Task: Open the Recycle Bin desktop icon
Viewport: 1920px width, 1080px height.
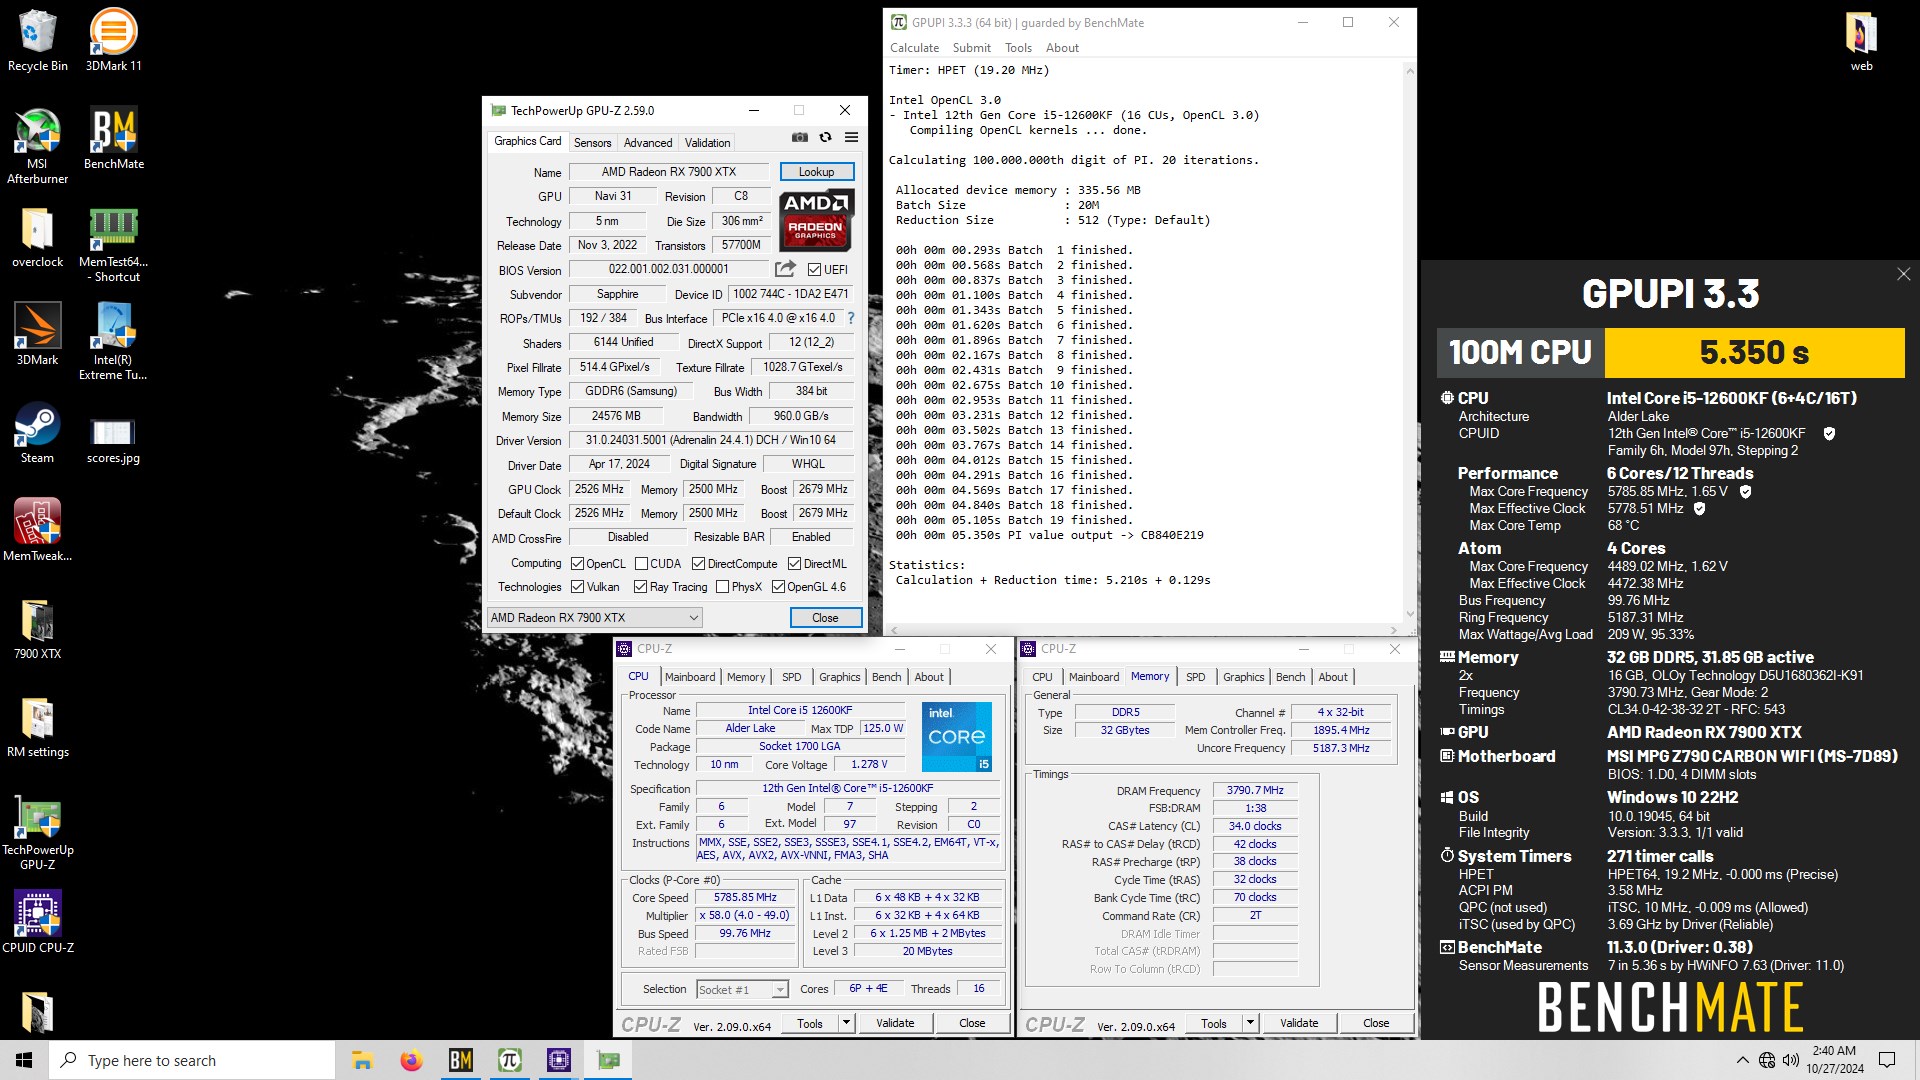Action: [x=37, y=41]
